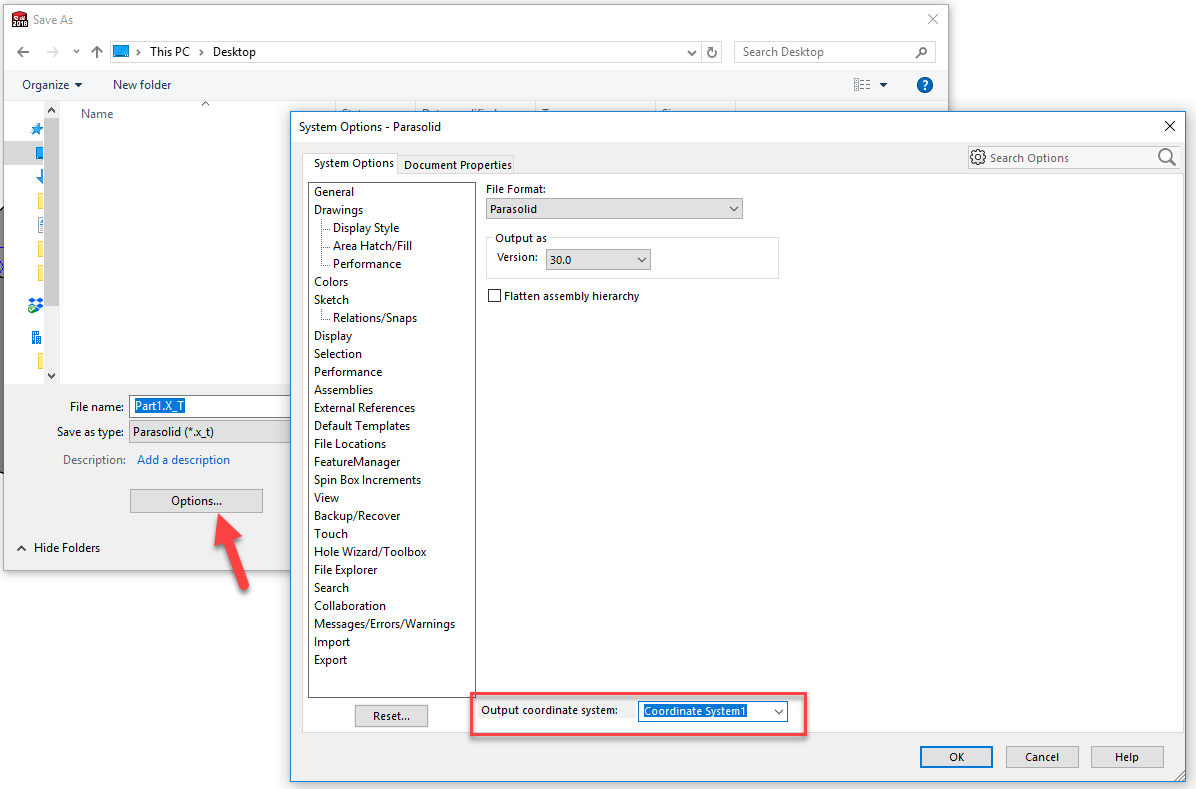Go up one folder level
This screenshot has width=1196, height=789.
tap(97, 52)
